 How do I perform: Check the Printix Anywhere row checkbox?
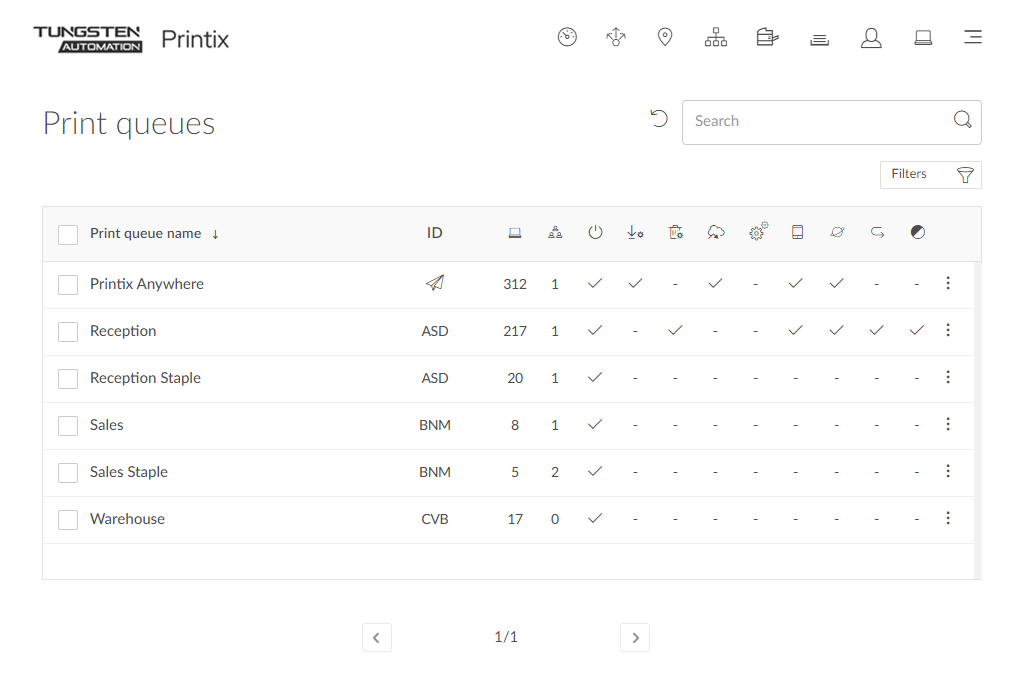point(68,285)
